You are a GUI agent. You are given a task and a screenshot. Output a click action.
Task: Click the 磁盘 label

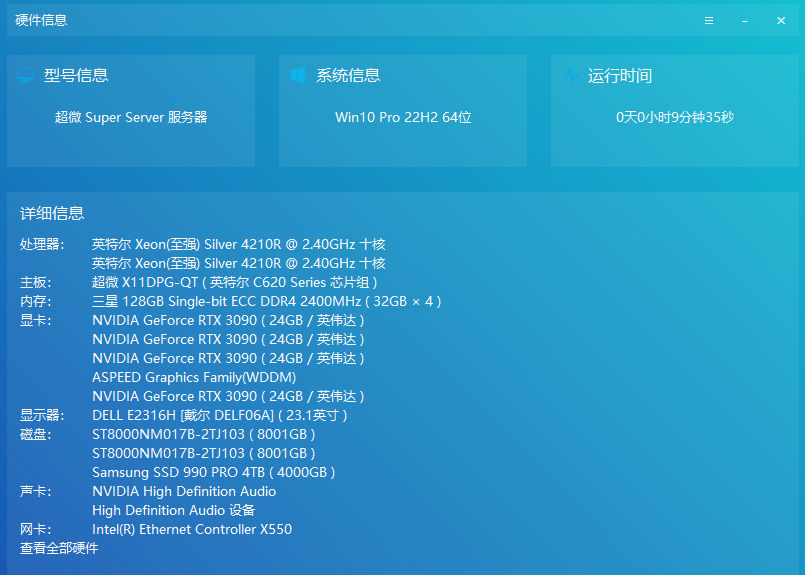click(35, 434)
